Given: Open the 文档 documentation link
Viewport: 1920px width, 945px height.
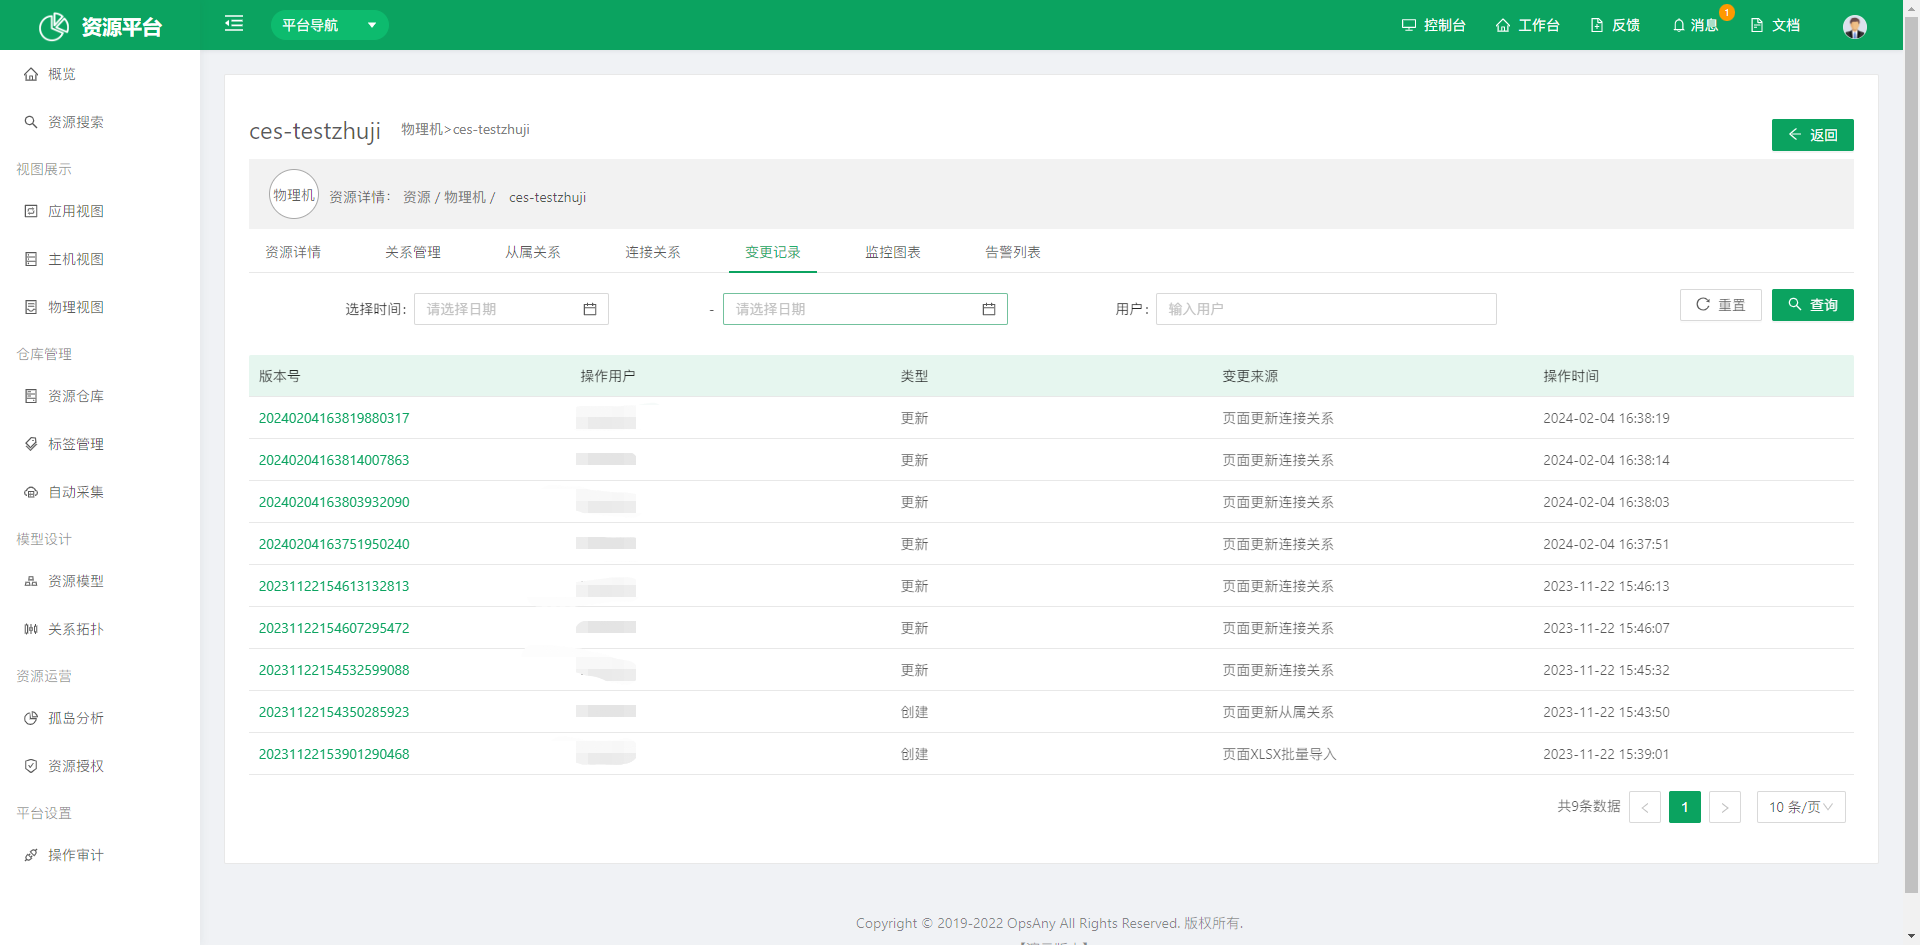Looking at the screenshot, I should pos(1775,25).
